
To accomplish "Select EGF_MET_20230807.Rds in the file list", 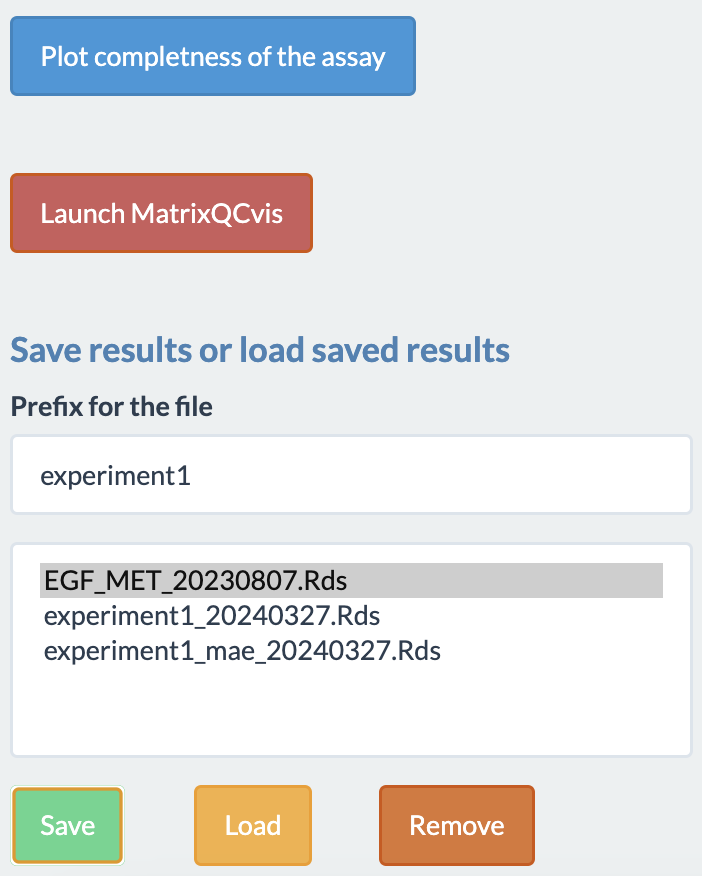I will pyautogui.click(x=351, y=580).
